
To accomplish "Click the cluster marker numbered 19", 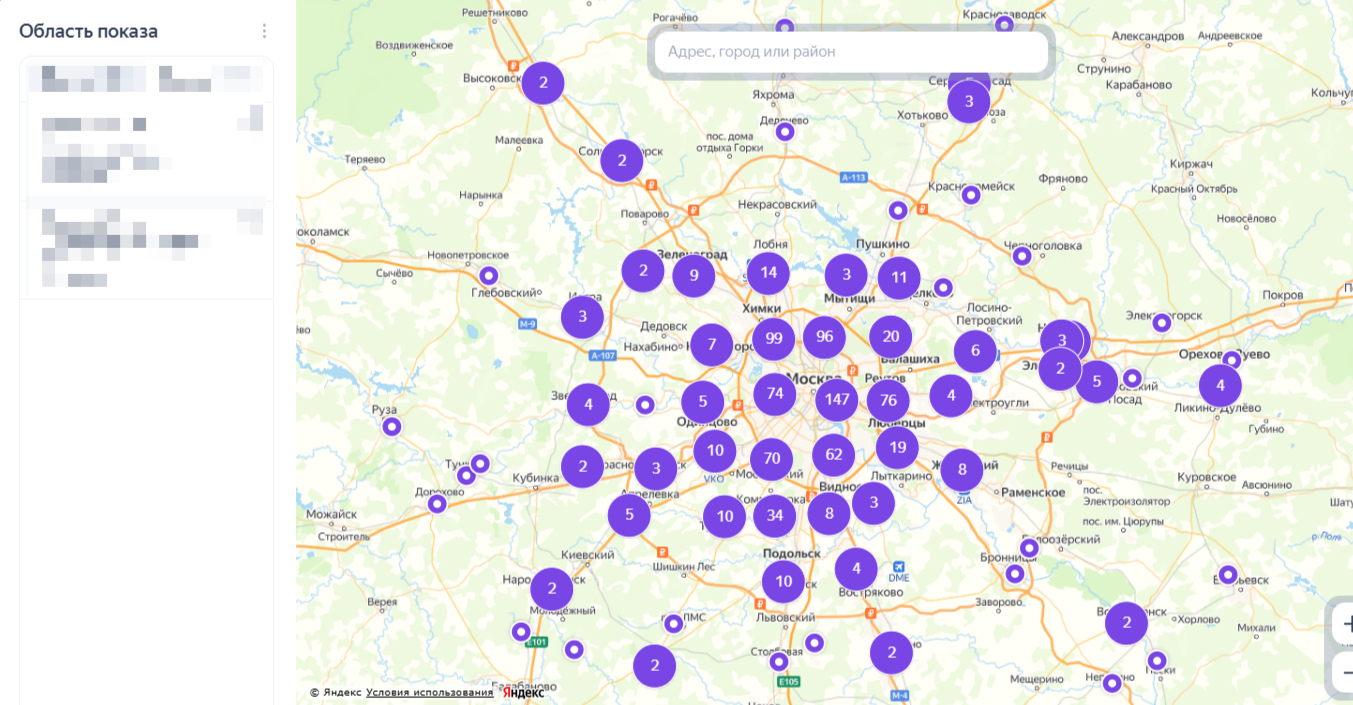I will coord(897,448).
